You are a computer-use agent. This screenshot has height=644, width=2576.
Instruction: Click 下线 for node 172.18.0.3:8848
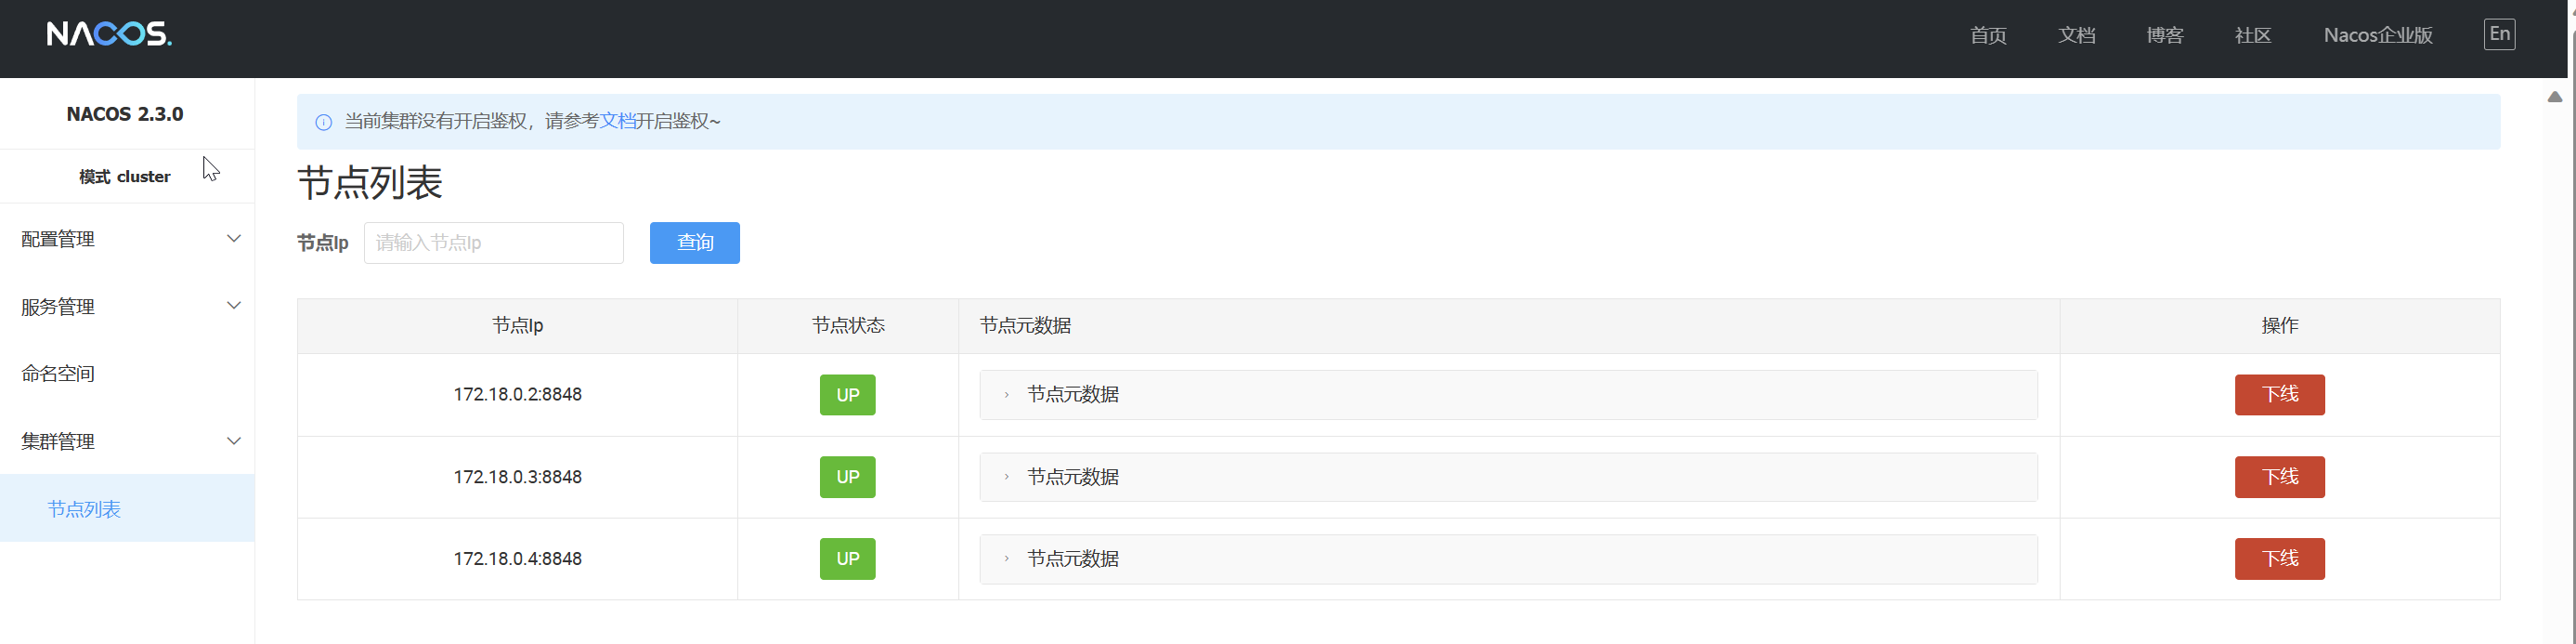coord(2279,477)
